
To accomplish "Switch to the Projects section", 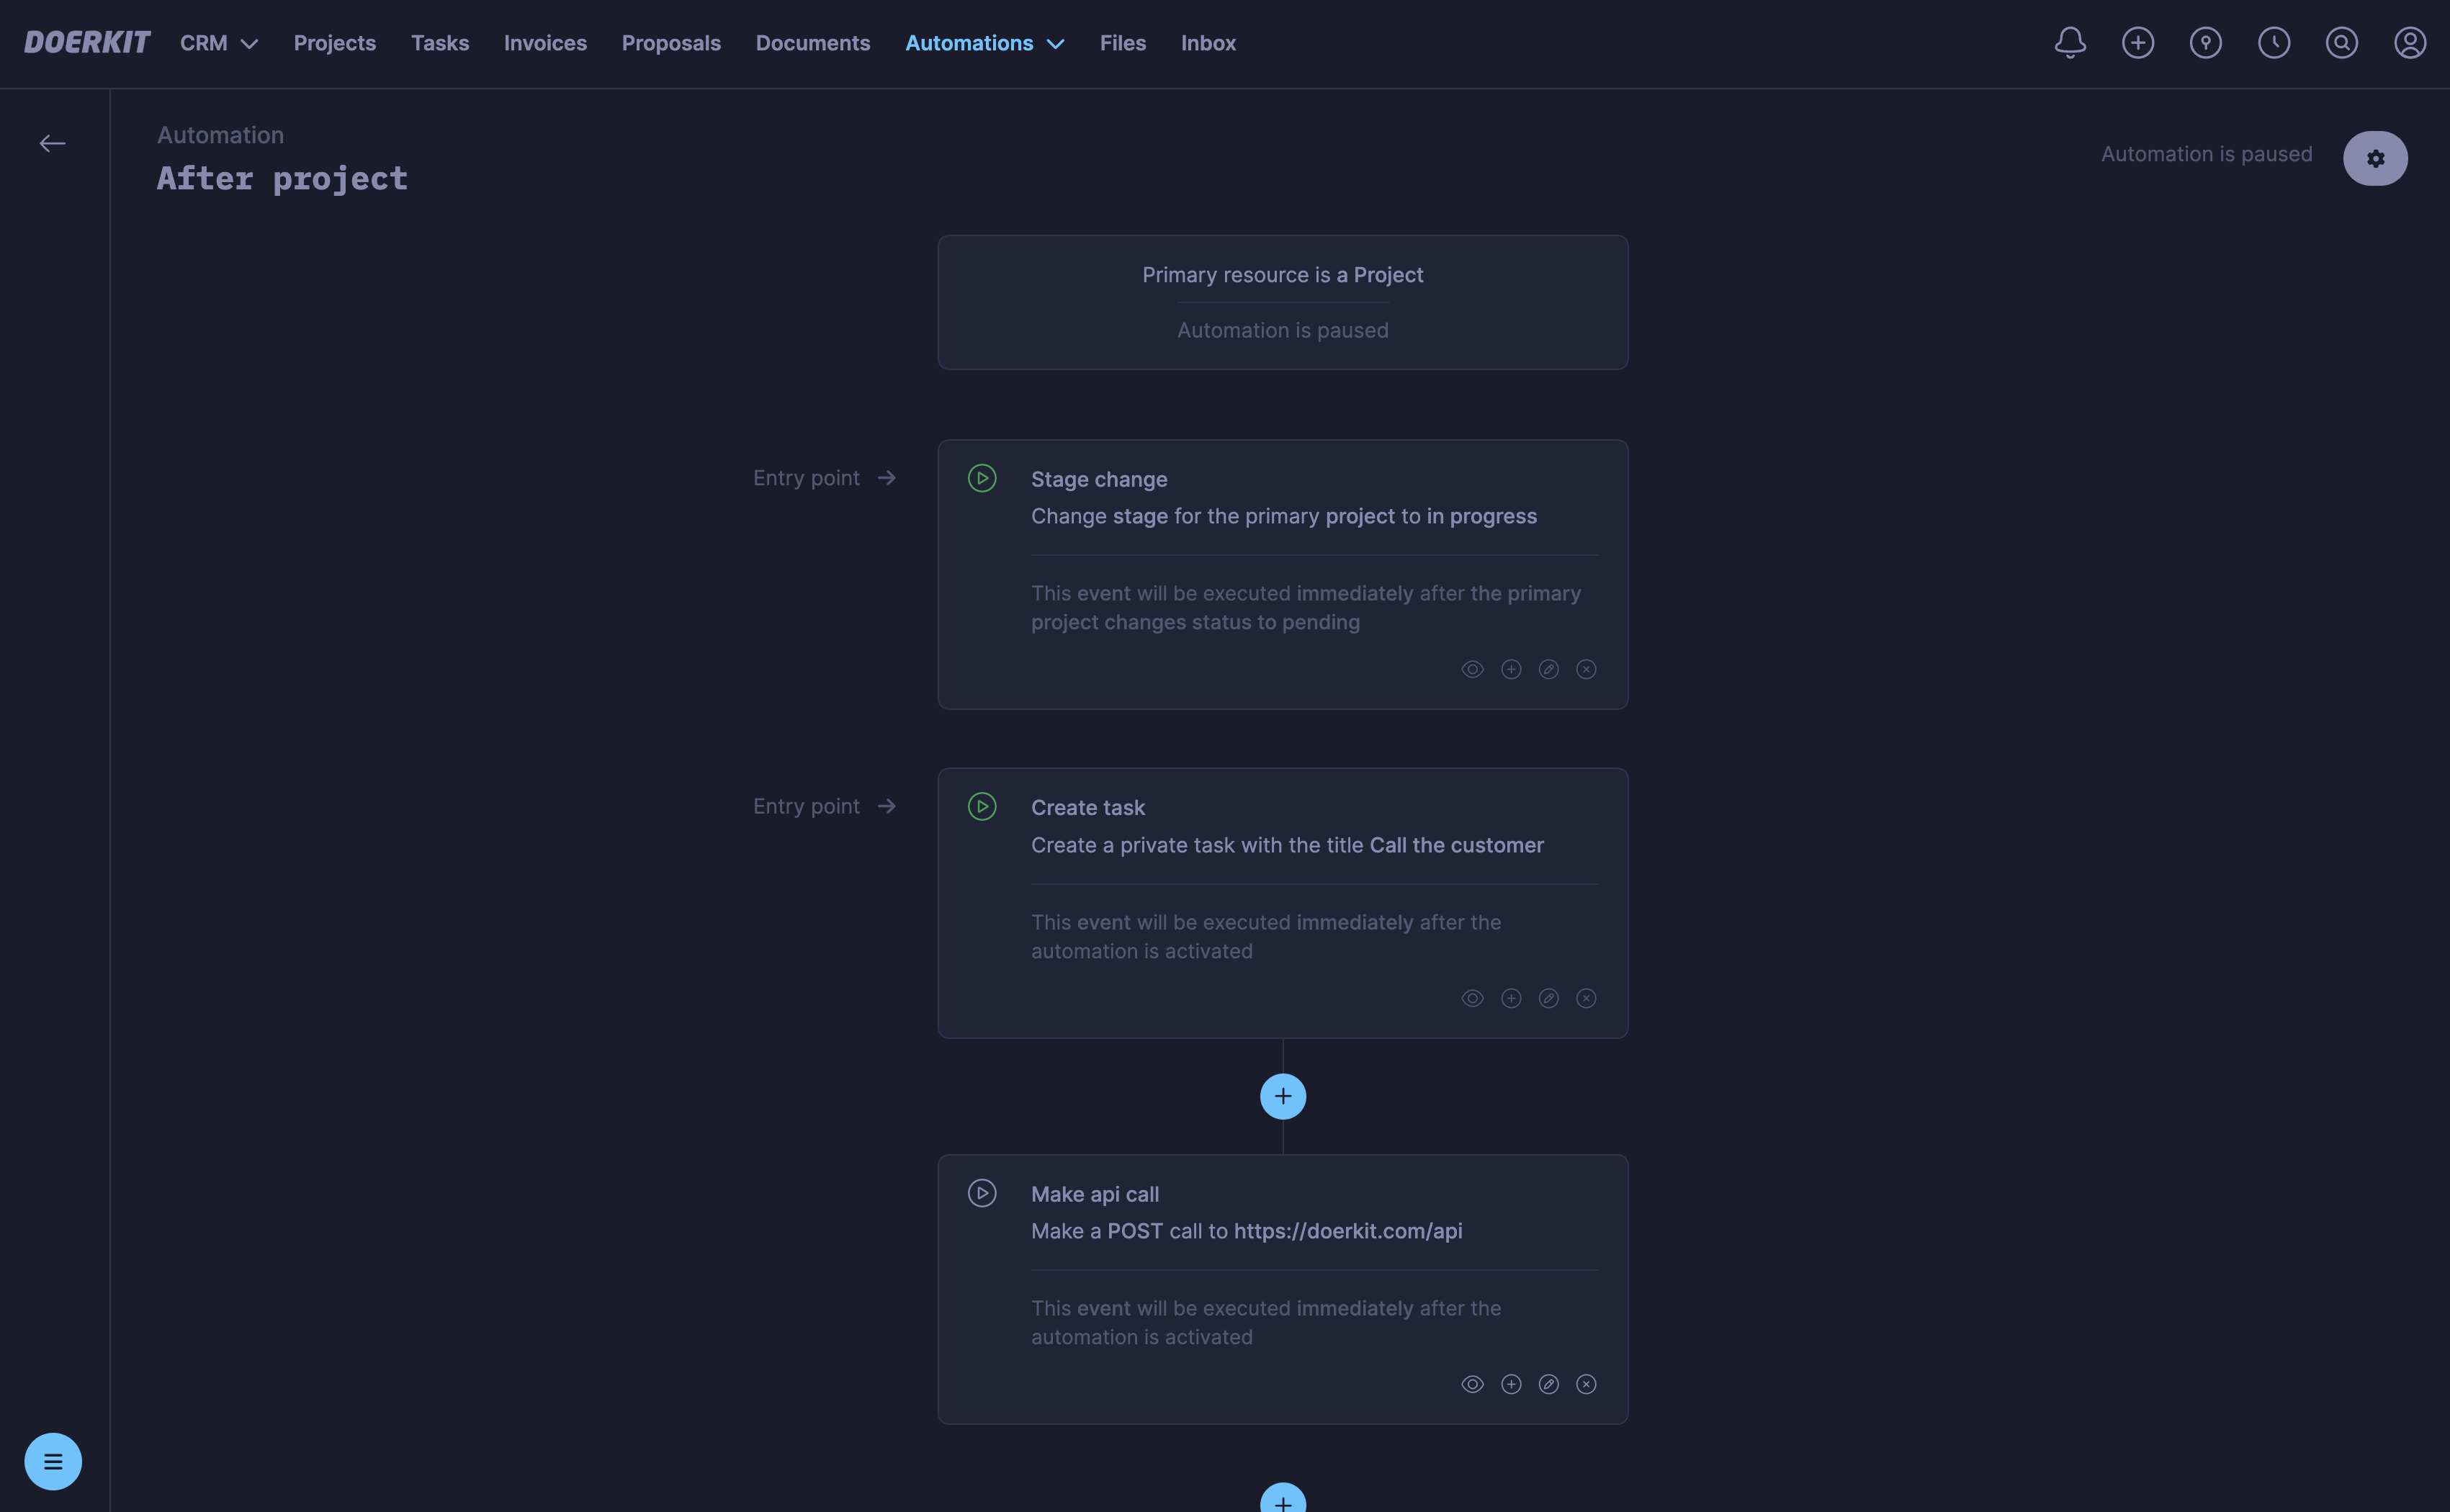I will pyautogui.click(x=334, y=43).
